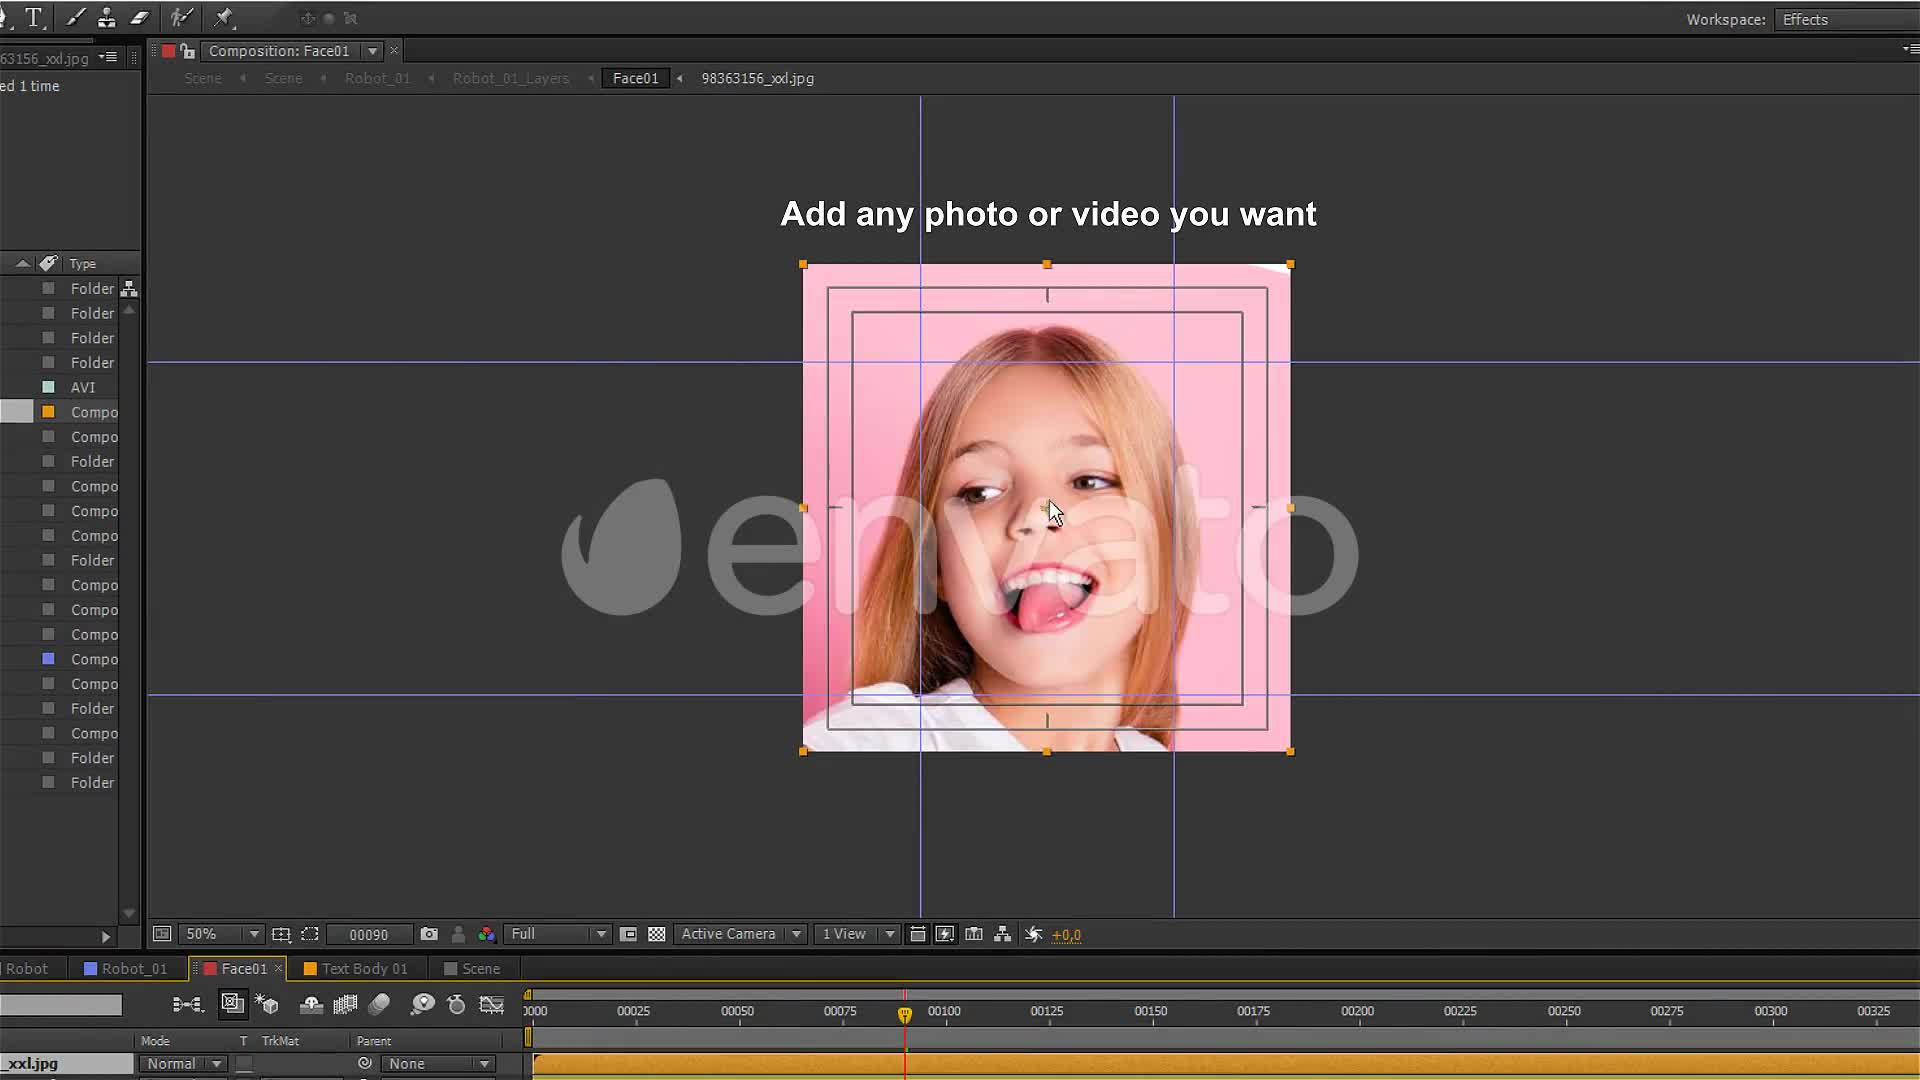Select the Text tool in toolbar

point(34,16)
